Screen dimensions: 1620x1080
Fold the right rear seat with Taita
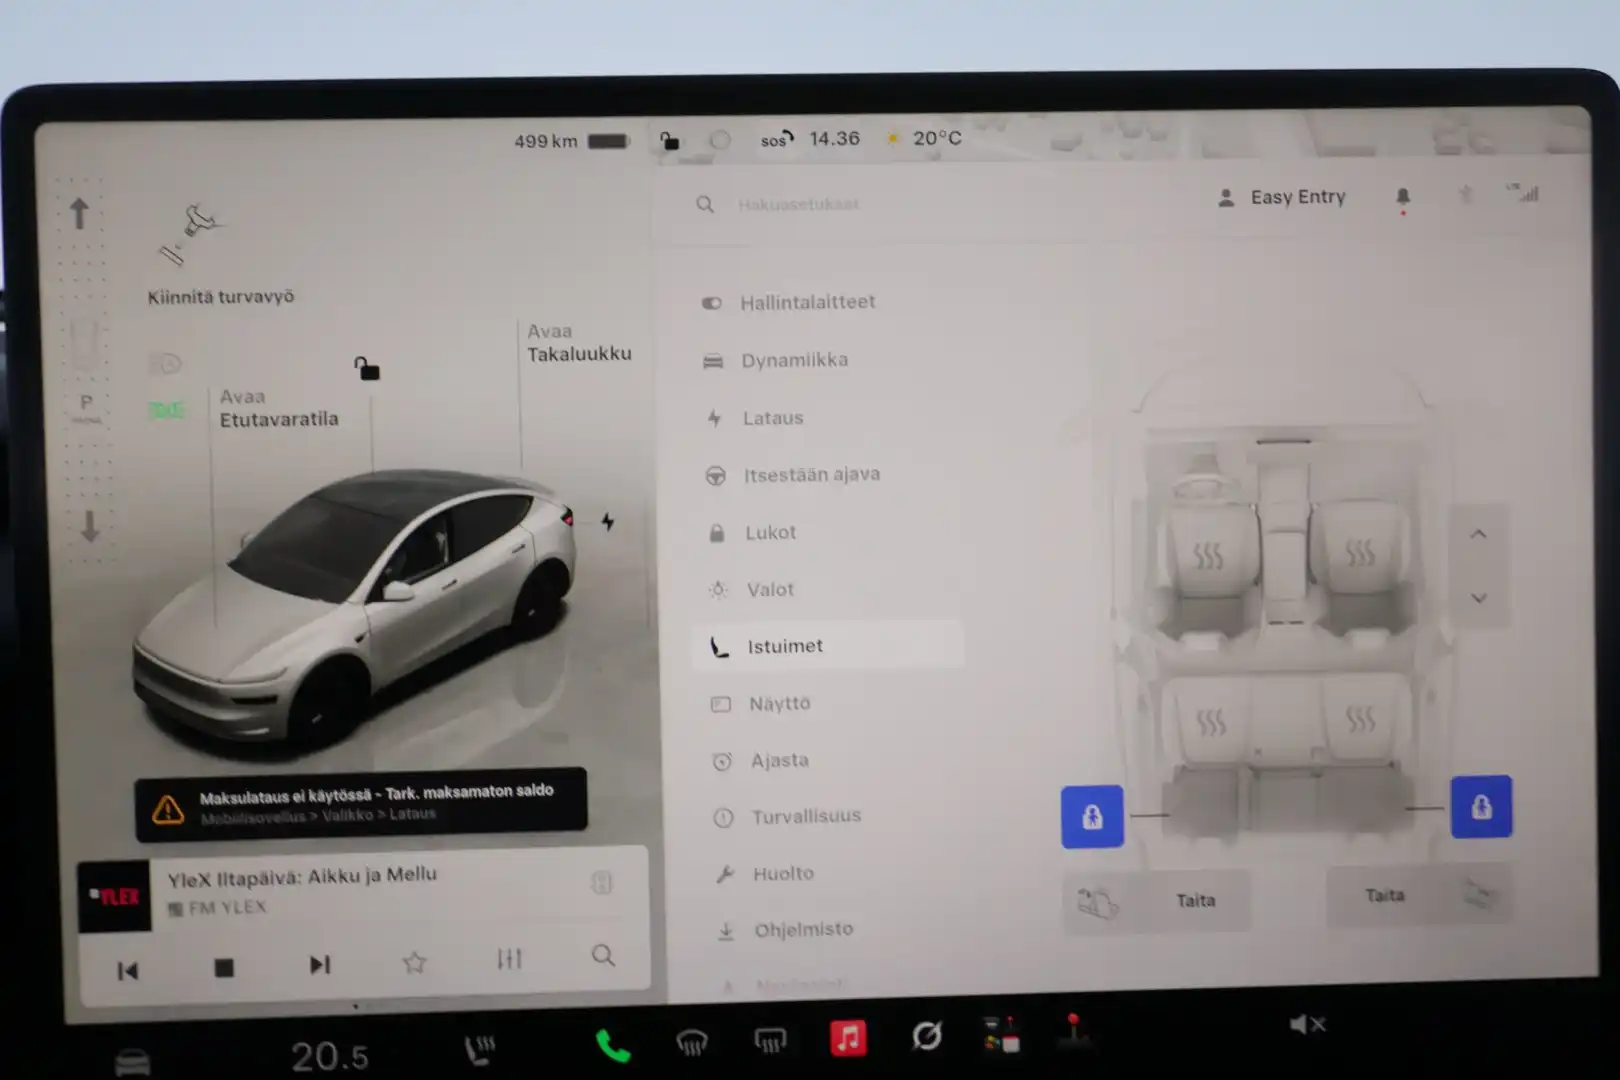pos(1419,895)
